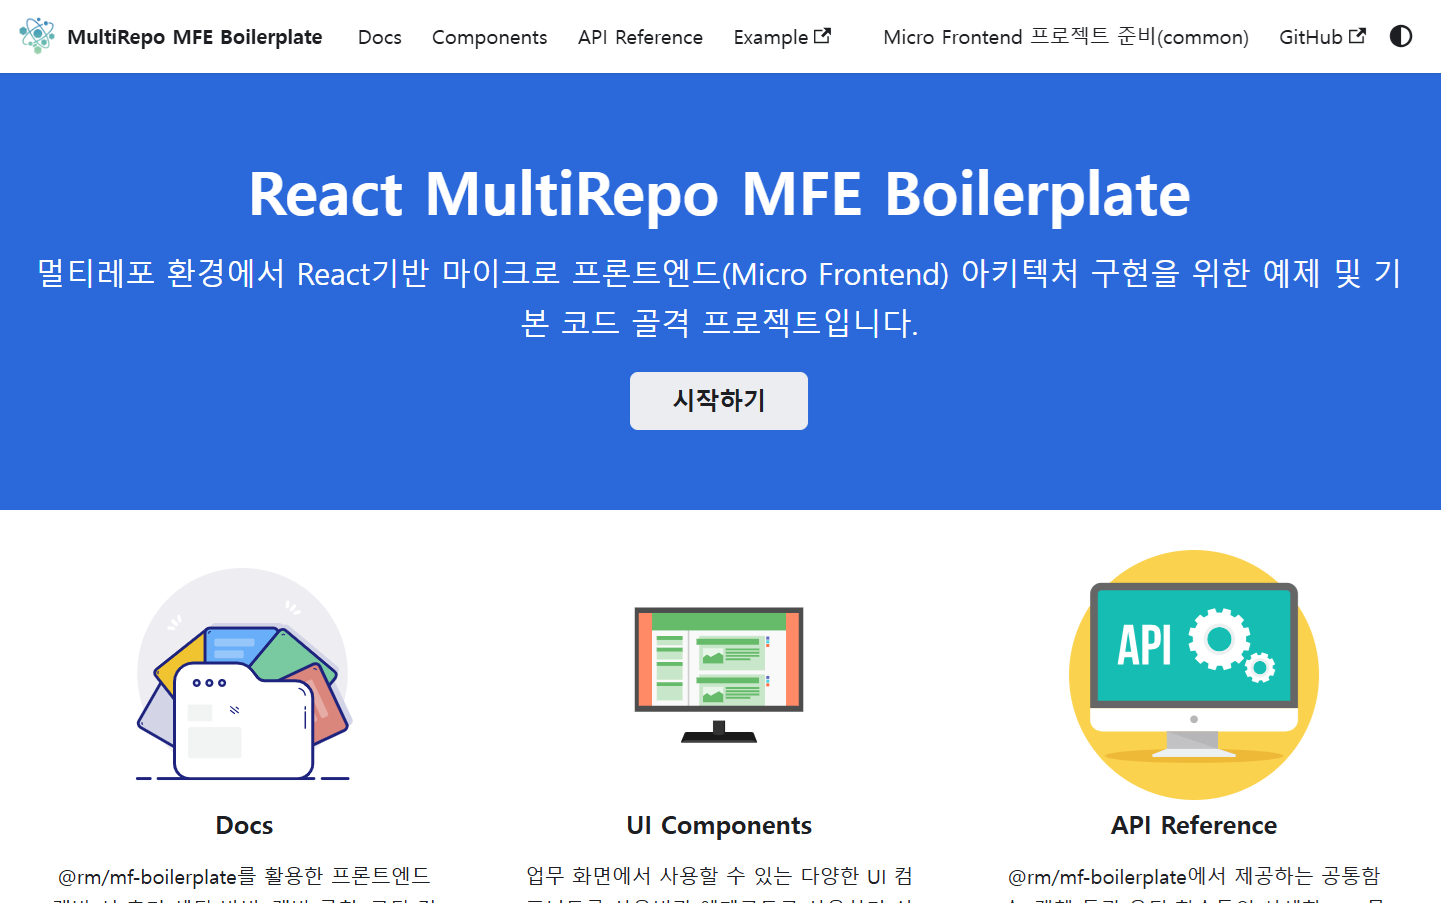Screen dimensions: 1441x903
Task: Click the external-link icon next to GitHub
Action: pos(1357,36)
